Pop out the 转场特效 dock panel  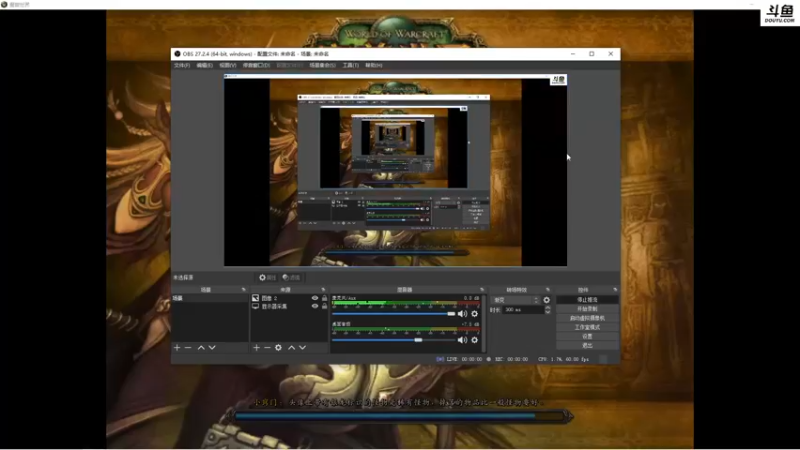tap(548, 290)
